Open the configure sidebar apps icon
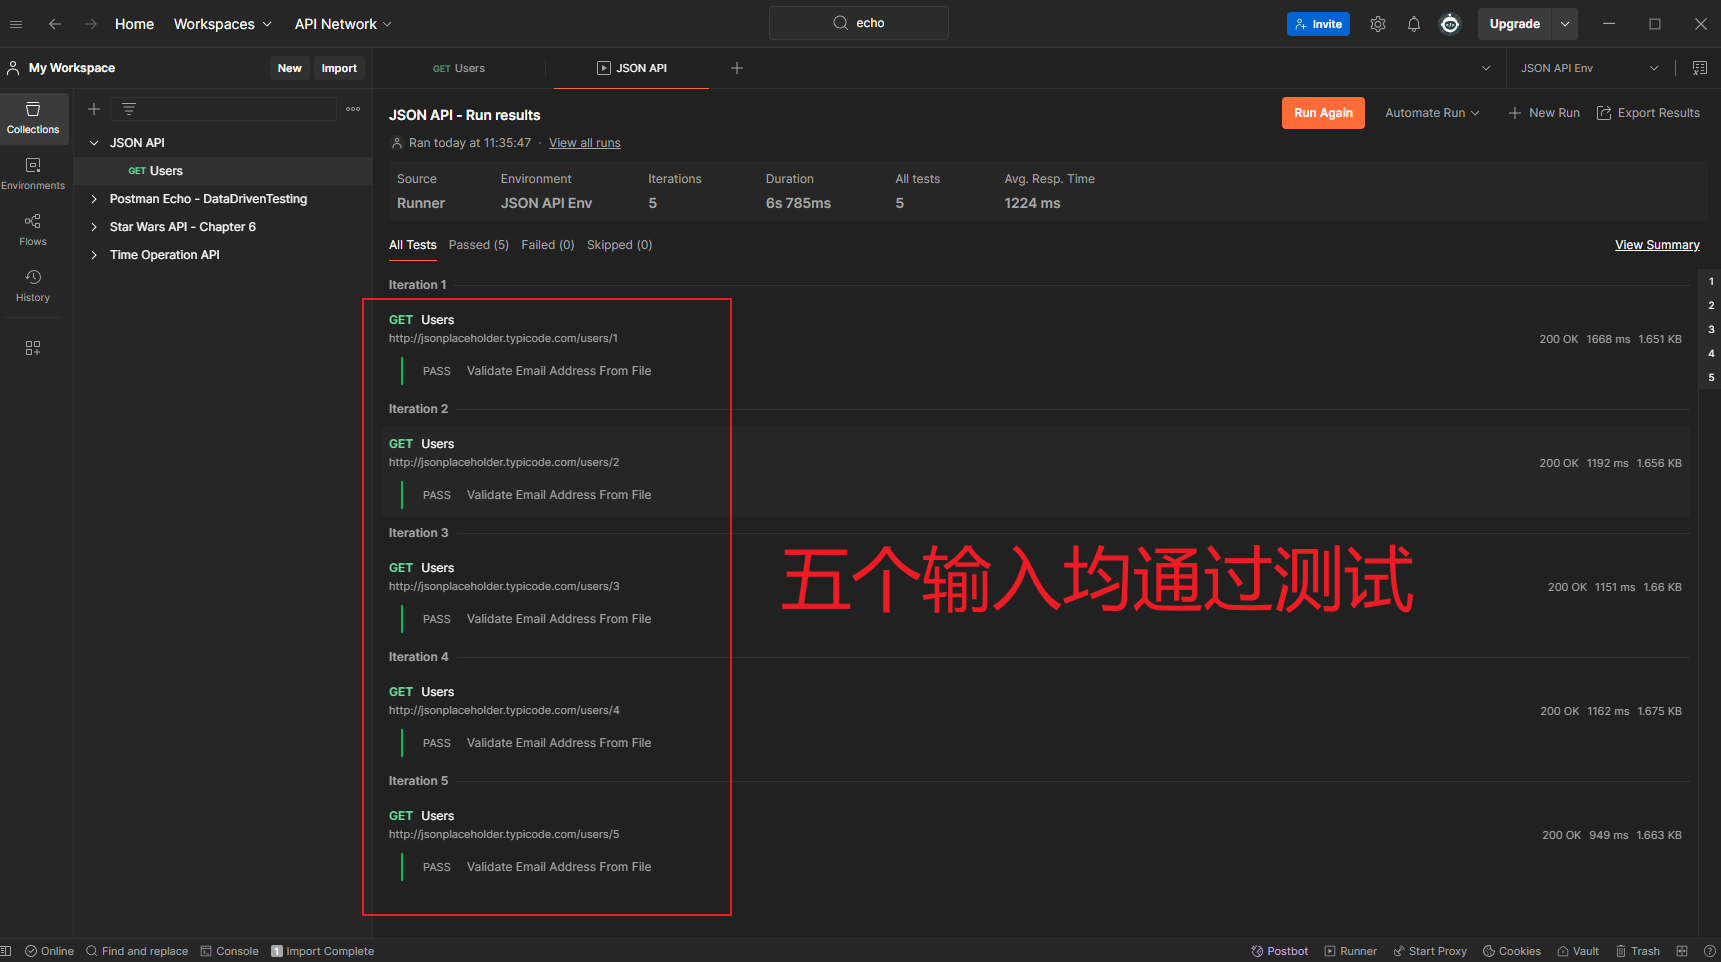The image size is (1721, 962). (33, 348)
